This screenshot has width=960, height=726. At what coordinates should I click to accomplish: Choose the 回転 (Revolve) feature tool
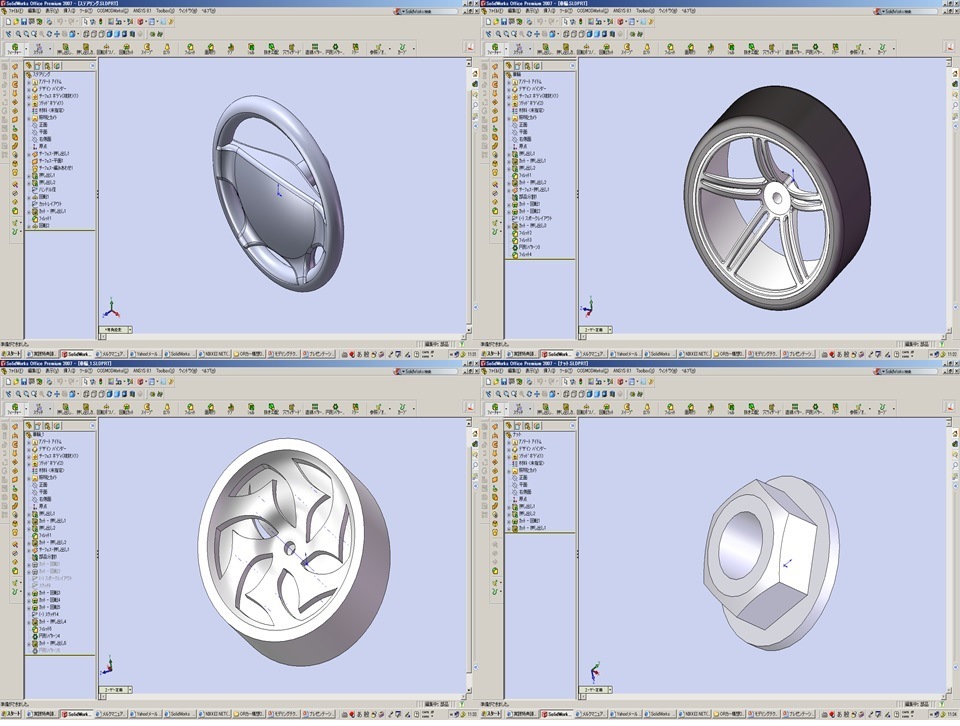tap(106, 44)
